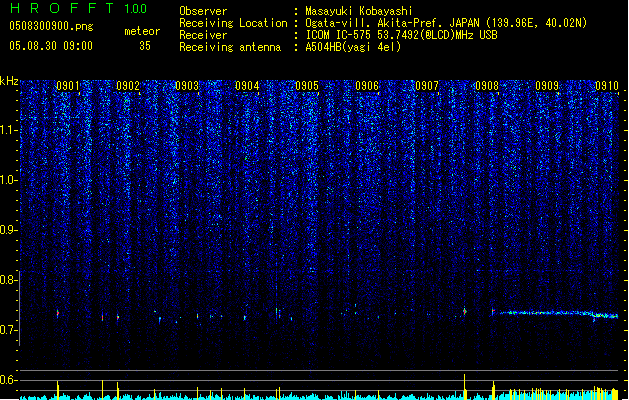The image size is (629, 400).
Task: Click the 0.9 kHz axis tick label
Action: (9, 230)
